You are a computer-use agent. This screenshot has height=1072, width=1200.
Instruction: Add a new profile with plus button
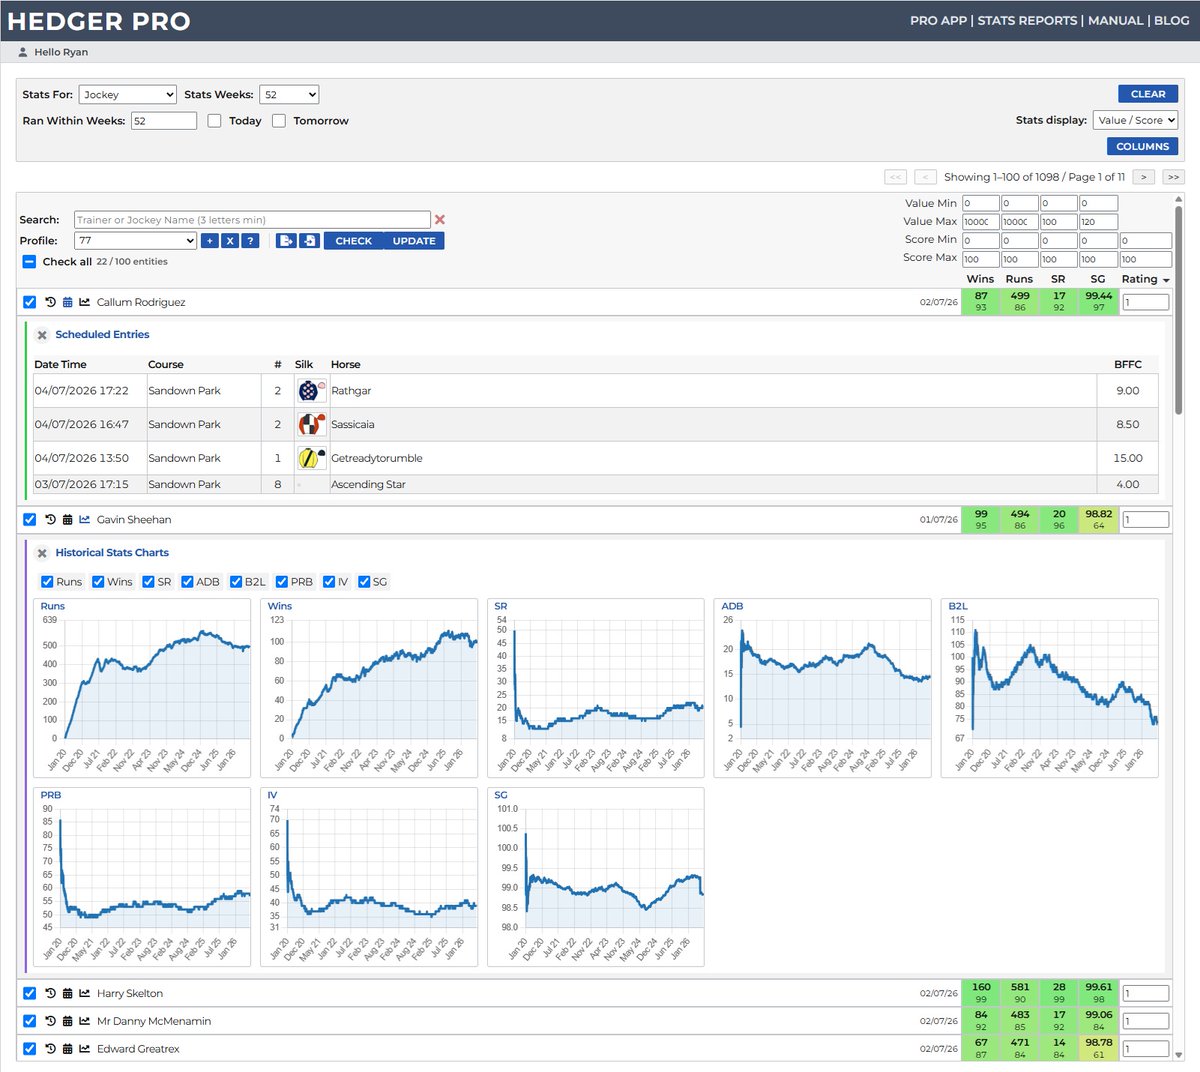[x=209, y=241]
